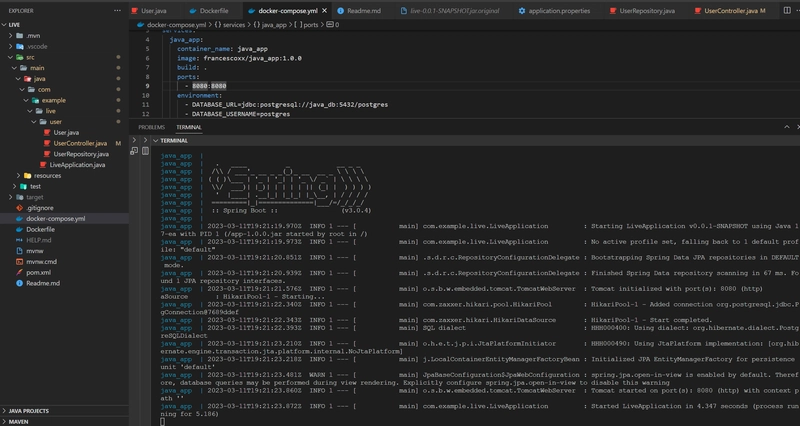This screenshot has width=800, height=426.
Task: Click line number 9 in gutter
Action: (x=147, y=86)
